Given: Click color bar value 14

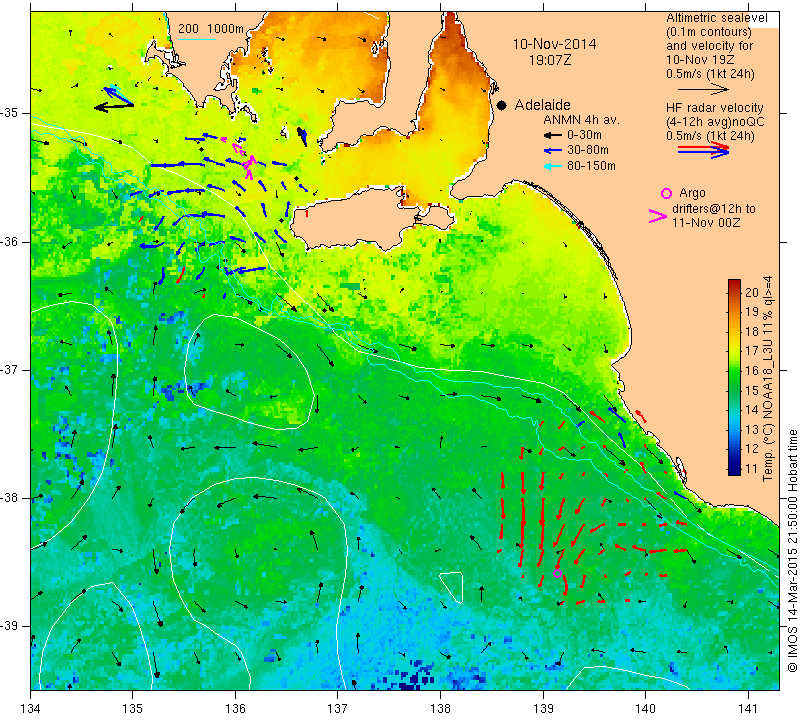Looking at the screenshot, I should (x=752, y=410).
